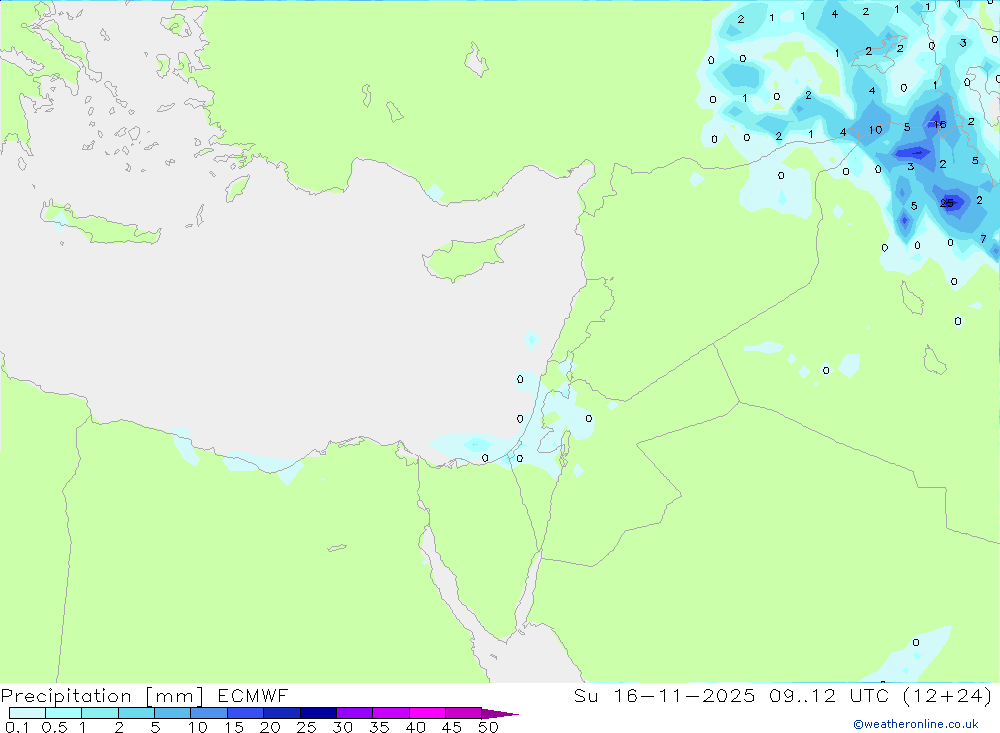Click the '50' legend scale label
The height and width of the screenshot is (733, 1000).
tap(488, 727)
